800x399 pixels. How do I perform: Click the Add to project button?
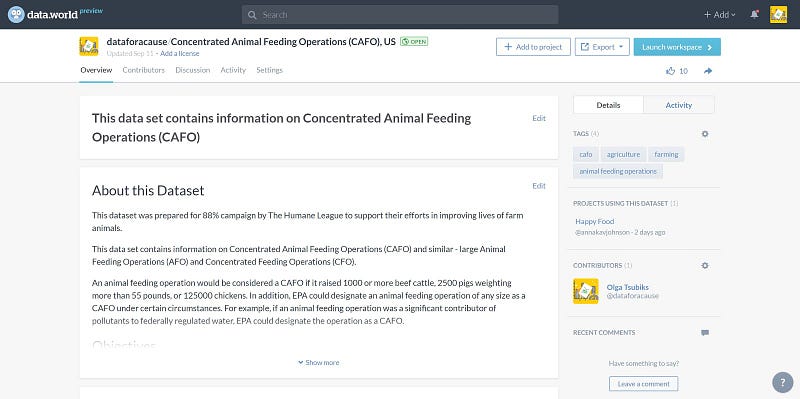[533, 47]
